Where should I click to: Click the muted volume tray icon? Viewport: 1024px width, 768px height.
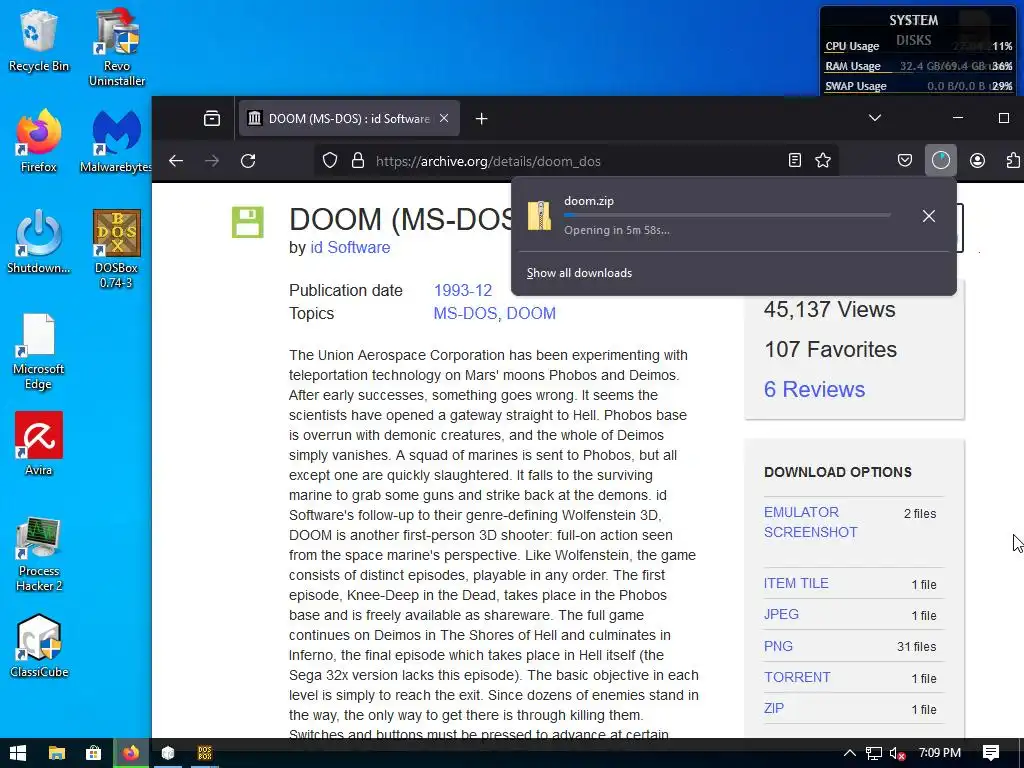pyautogui.click(x=897, y=753)
